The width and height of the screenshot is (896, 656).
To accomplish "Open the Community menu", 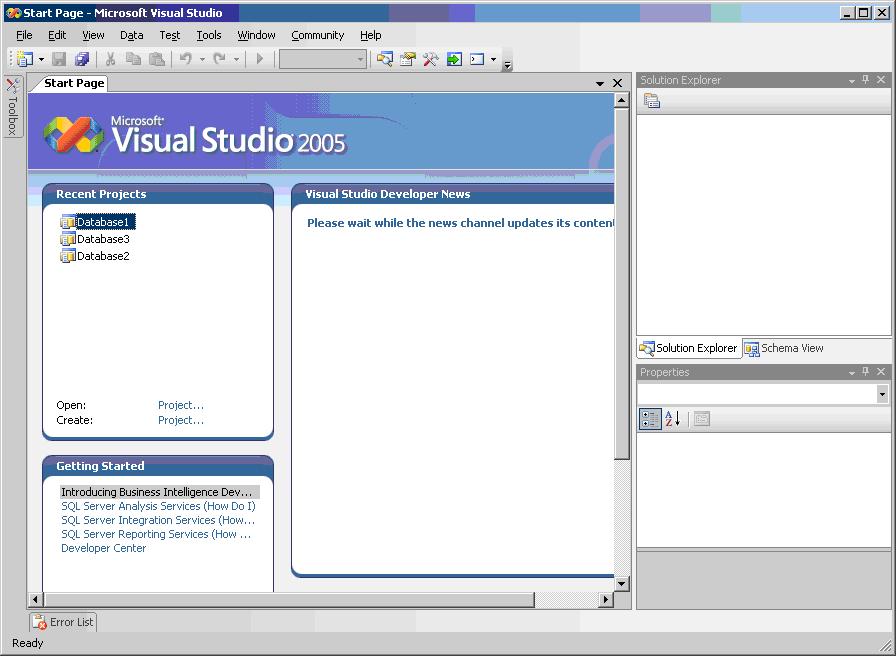I will pyautogui.click(x=318, y=35).
